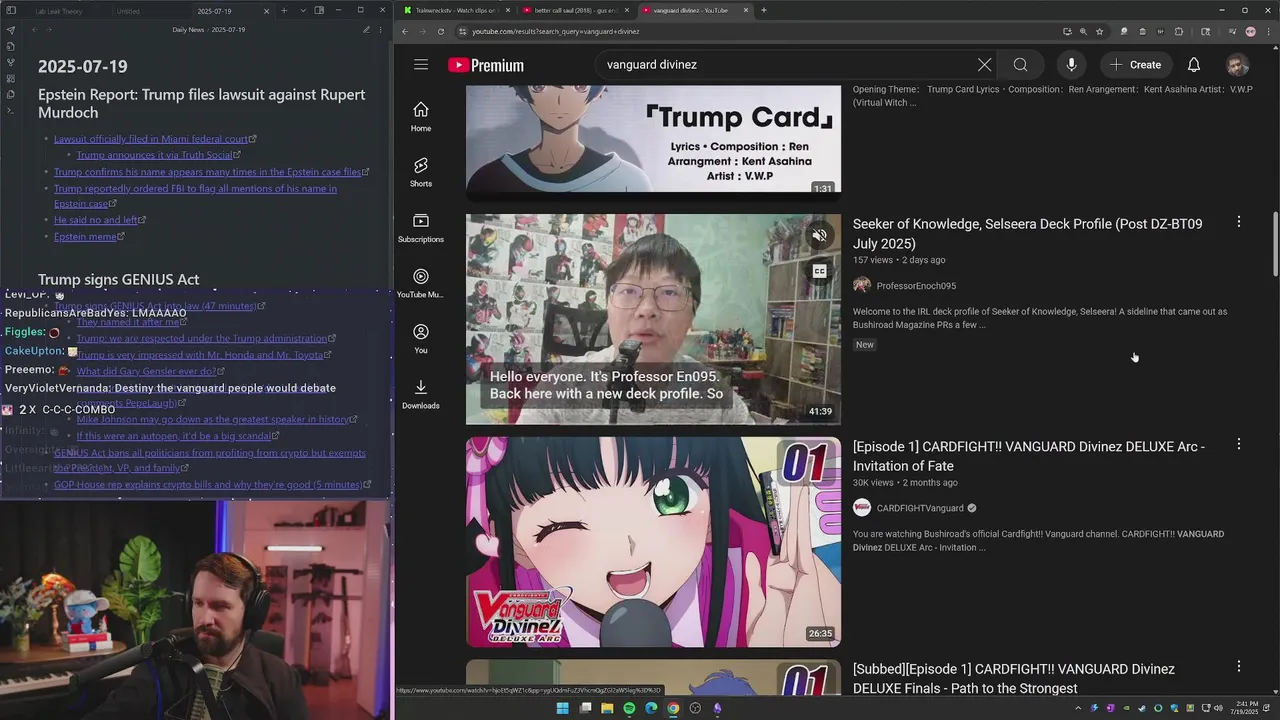Switch to Lab Leak Theory note tab
The width and height of the screenshot is (1280, 720).
[59, 11]
